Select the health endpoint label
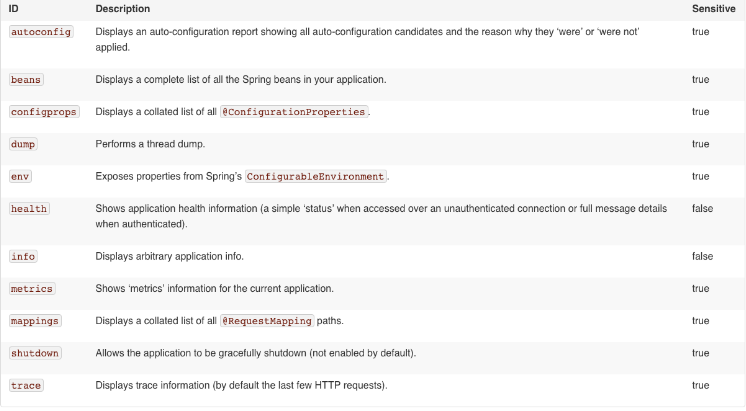Viewport: 746px width, 411px height. [x=29, y=209]
